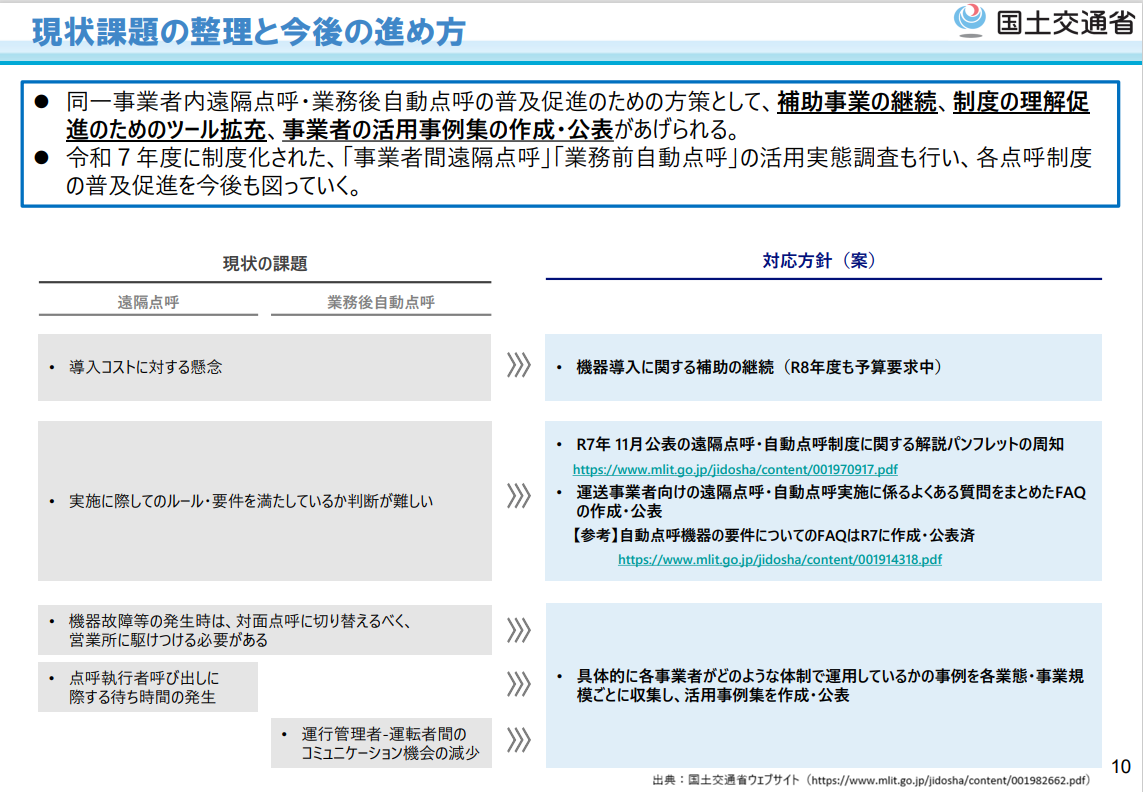The height and width of the screenshot is (792, 1143).
Task: Click the triple chevron next to 導入コスト row
Action: tap(518, 365)
